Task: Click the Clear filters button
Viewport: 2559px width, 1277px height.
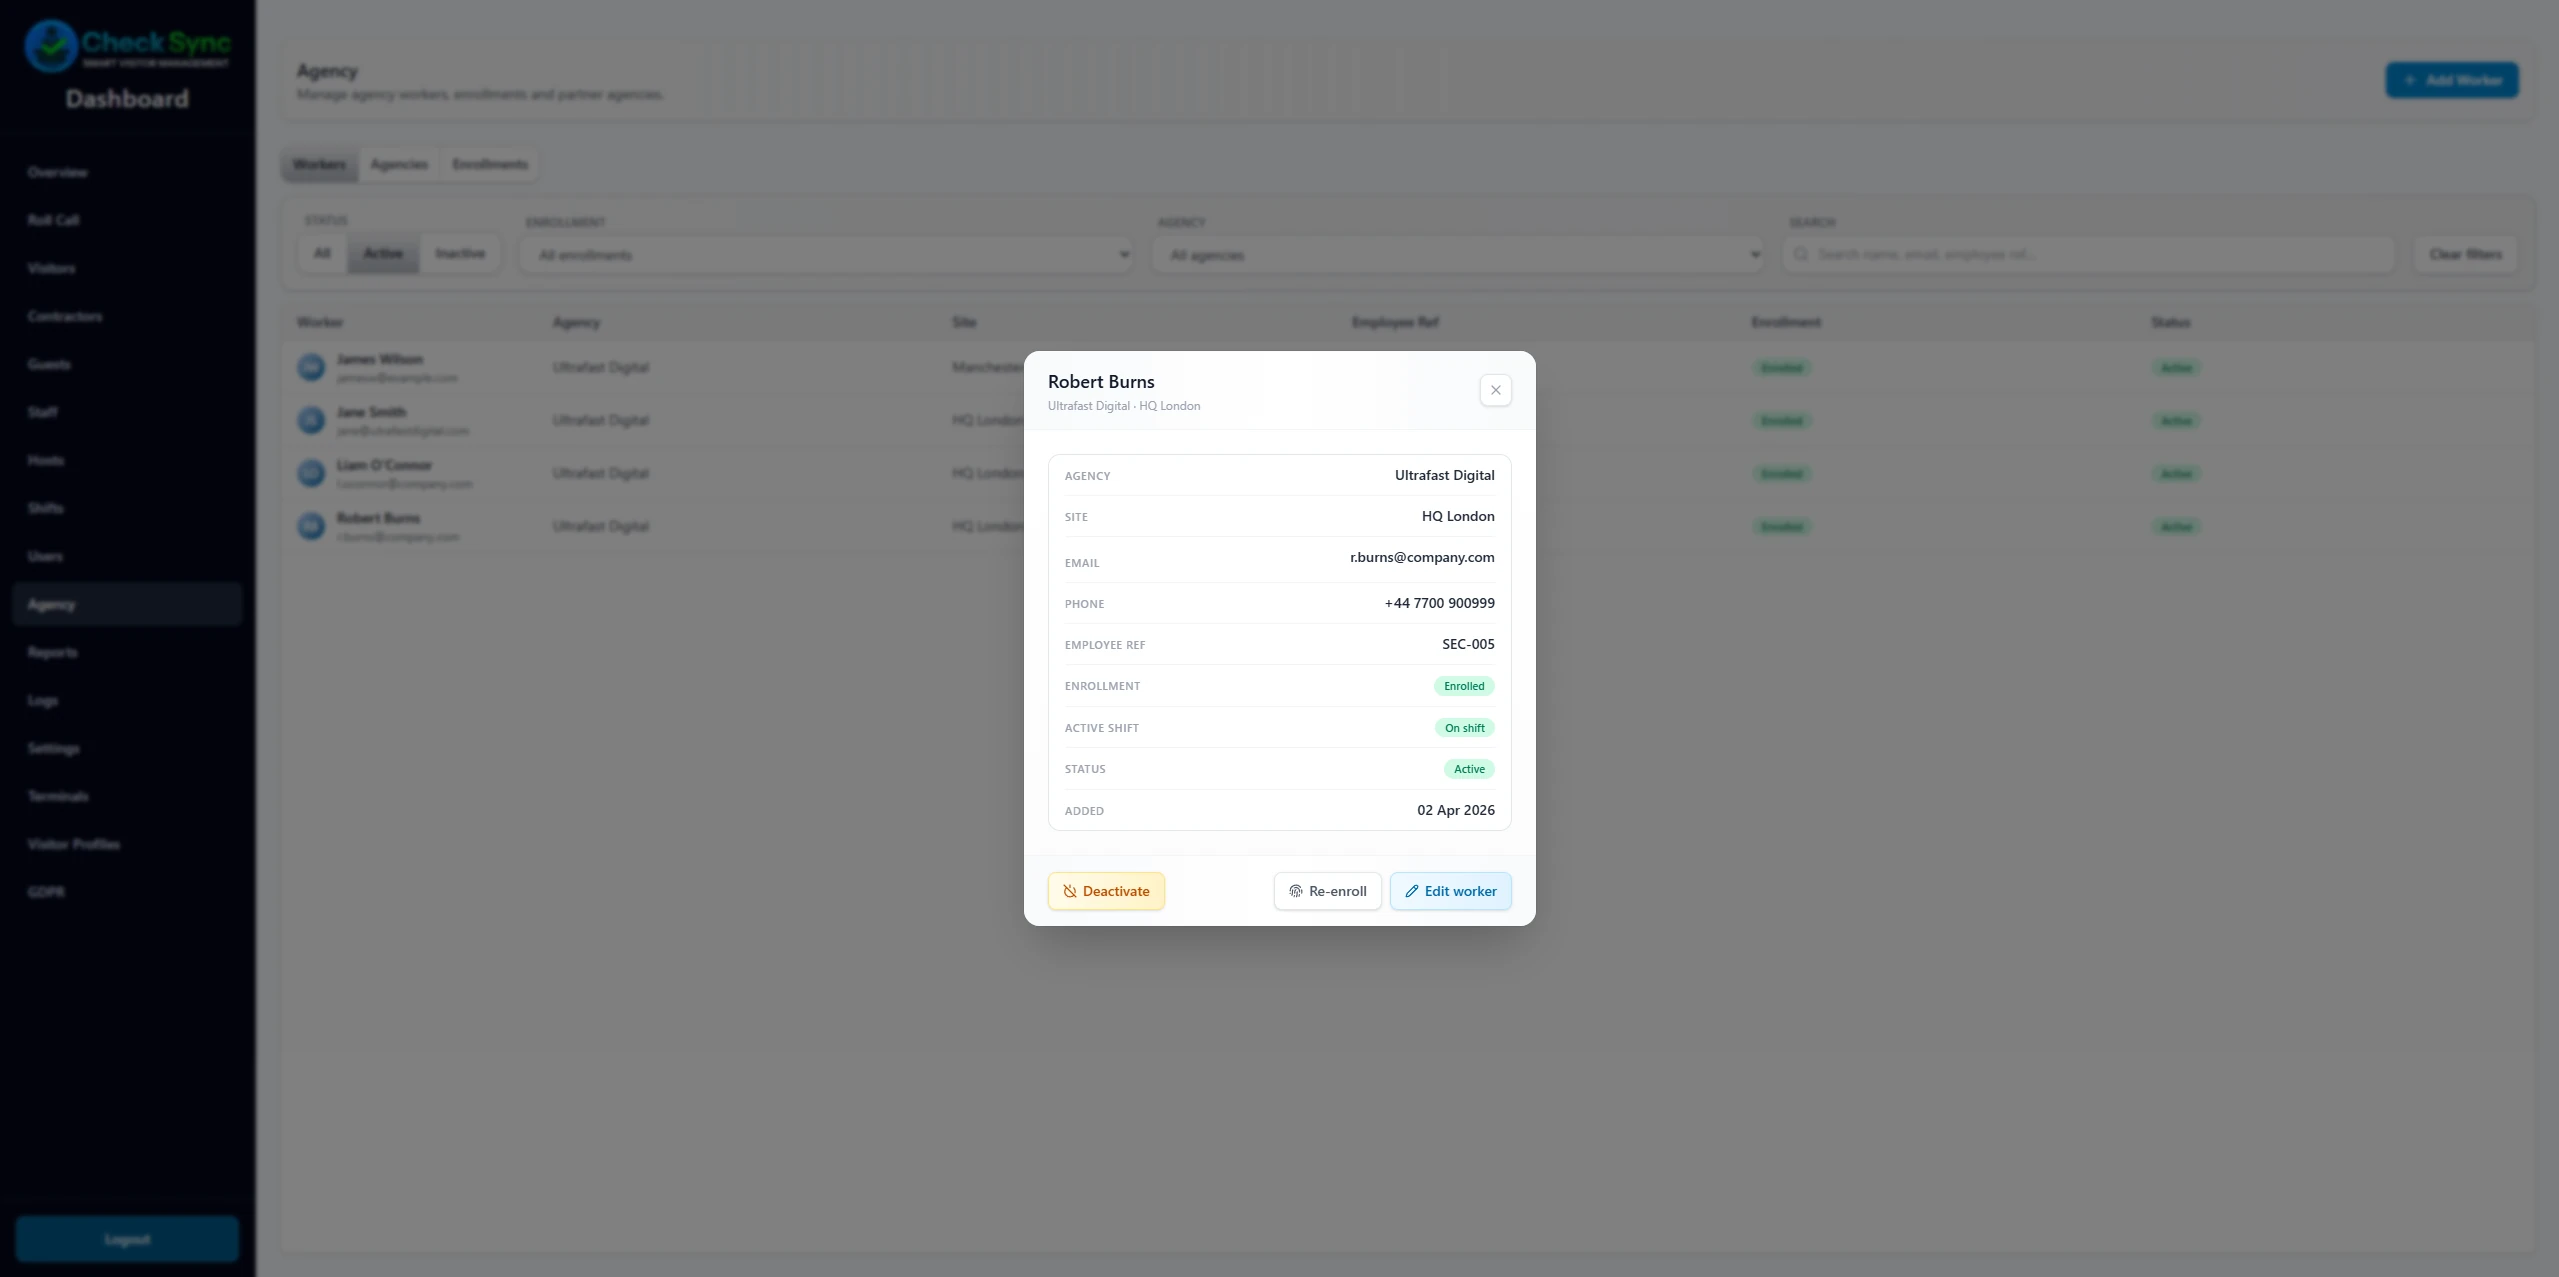Action: (2465, 254)
